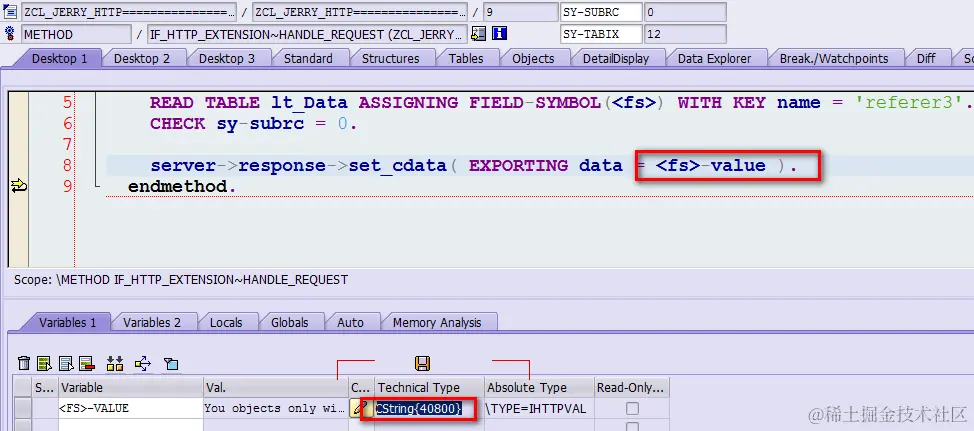The height and width of the screenshot is (431, 974).
Task: Click the SY-TABIX field name box
Action: pos(601,34)
